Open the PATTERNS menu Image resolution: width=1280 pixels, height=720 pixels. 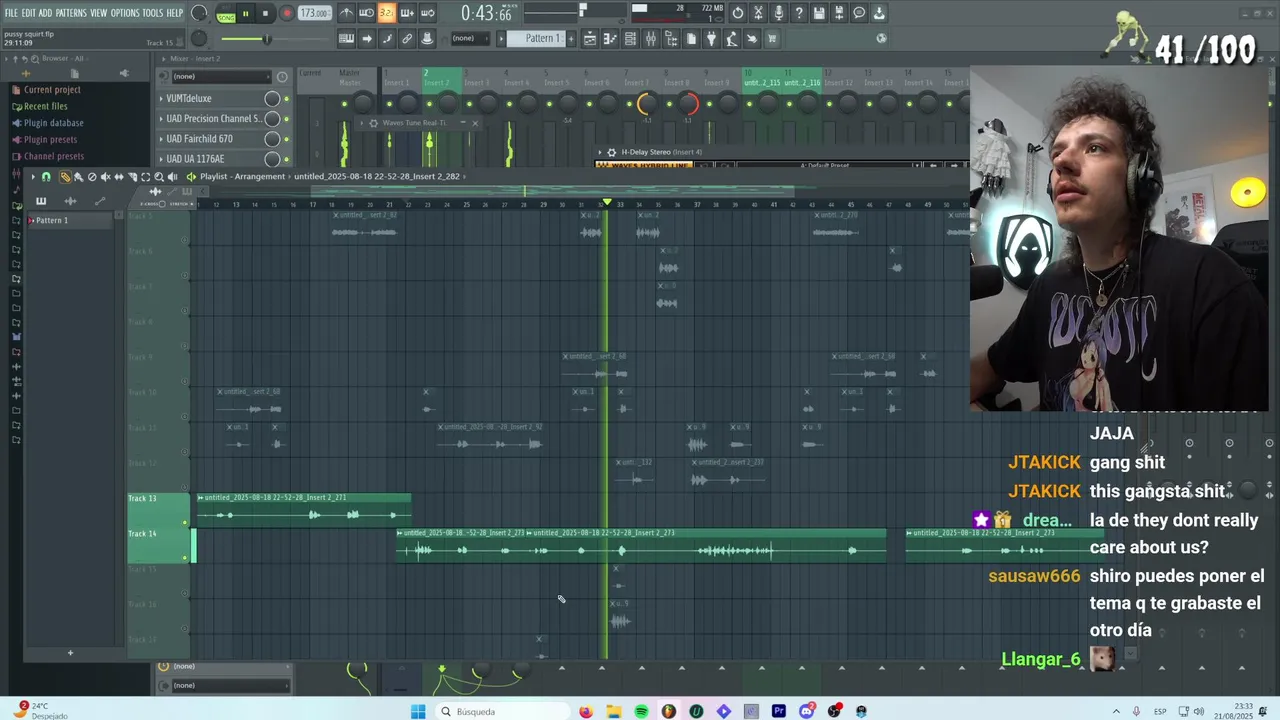71,13
